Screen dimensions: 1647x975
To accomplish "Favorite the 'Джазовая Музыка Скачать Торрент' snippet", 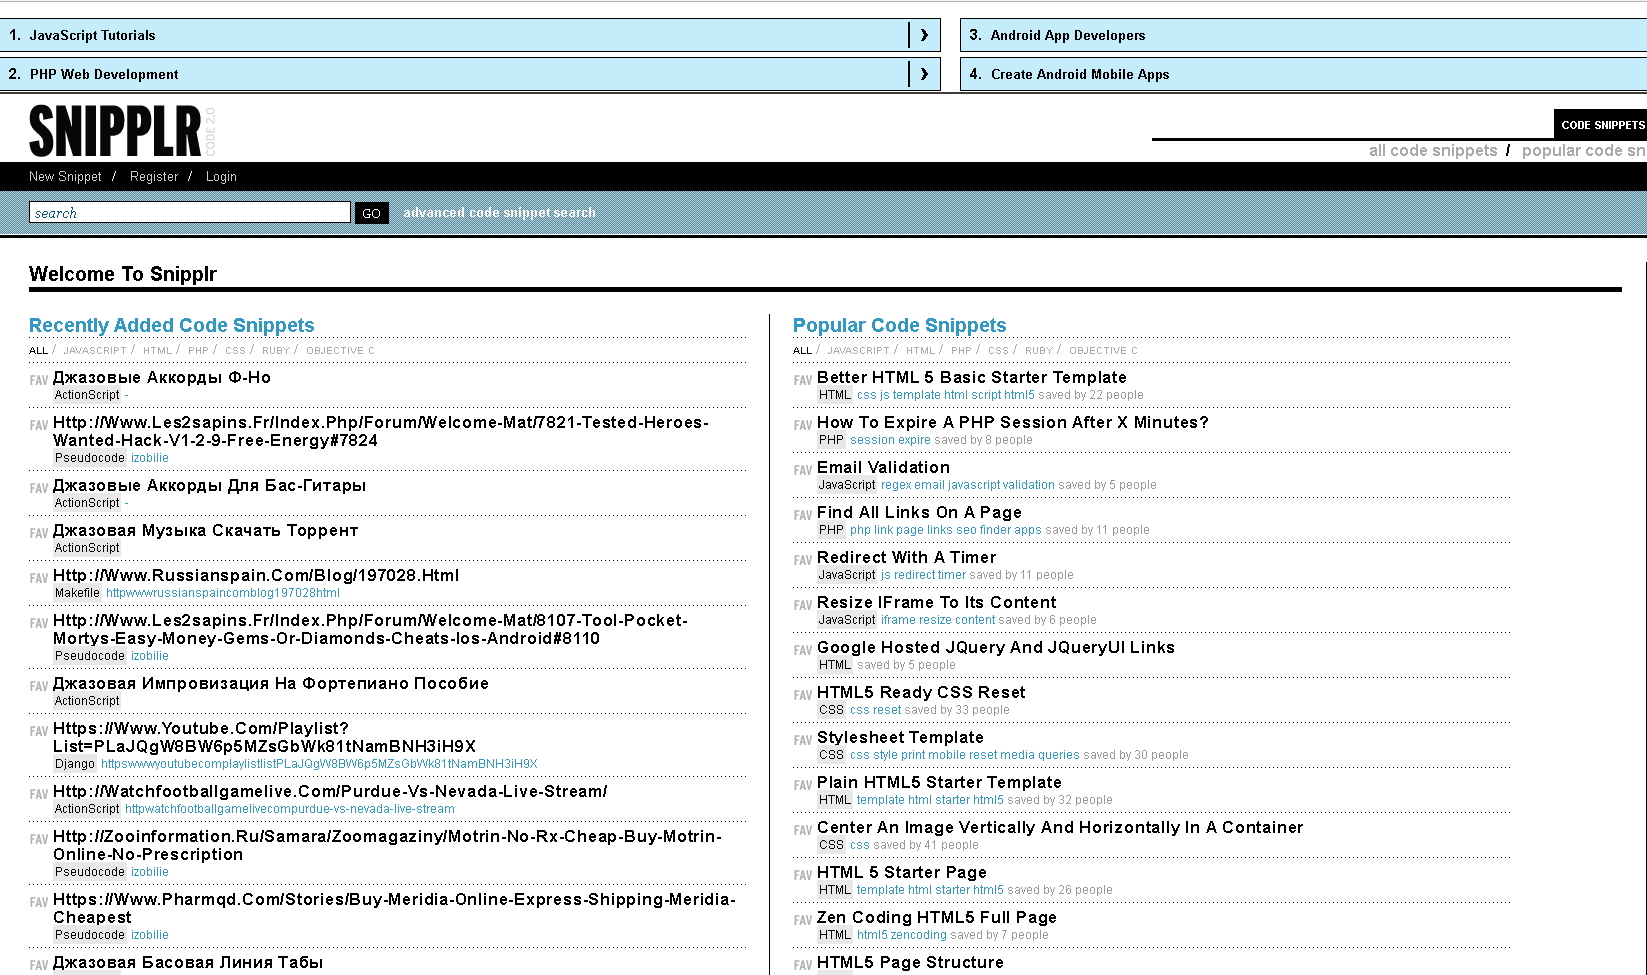I will point(38,533).
